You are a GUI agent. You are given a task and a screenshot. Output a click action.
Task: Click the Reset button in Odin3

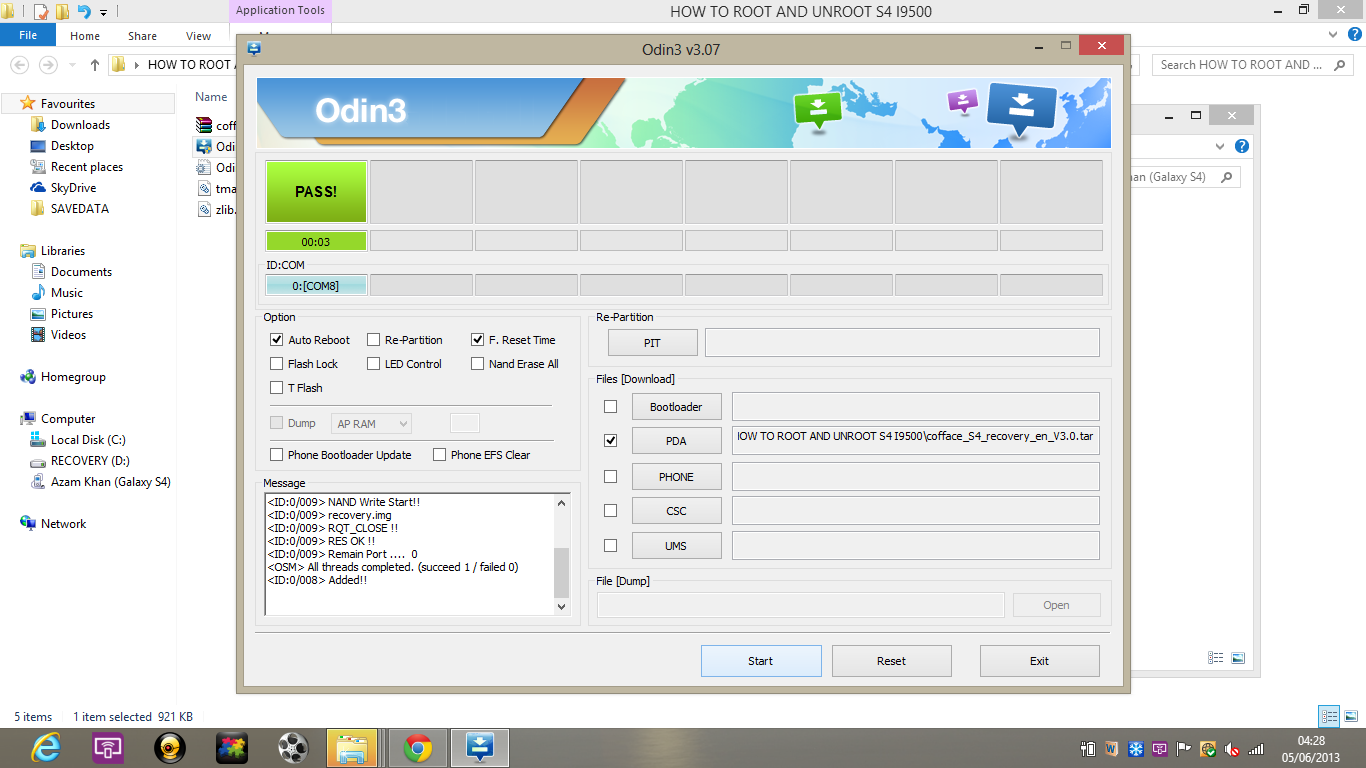tap(891, 661)
